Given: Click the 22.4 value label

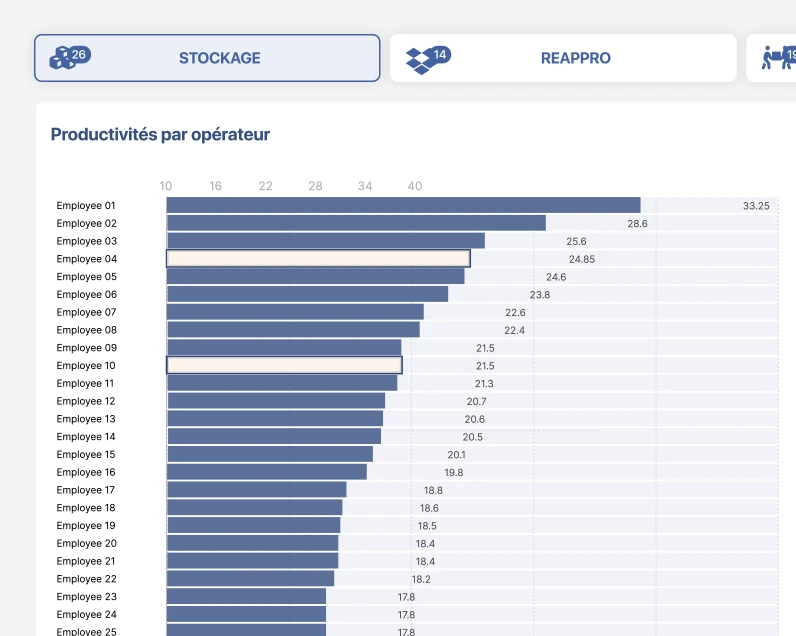Looking at the screenshot, I should click(514, 330).
